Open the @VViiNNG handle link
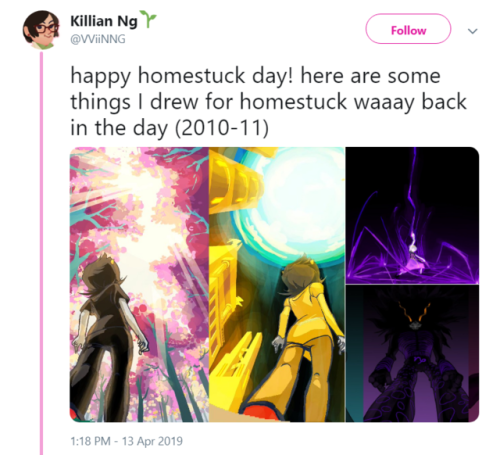 tap(98, 39)
